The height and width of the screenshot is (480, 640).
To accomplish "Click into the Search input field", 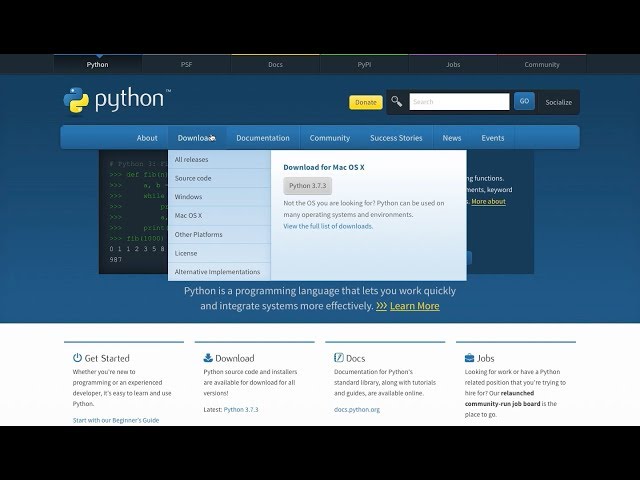I will coord(459,102).
